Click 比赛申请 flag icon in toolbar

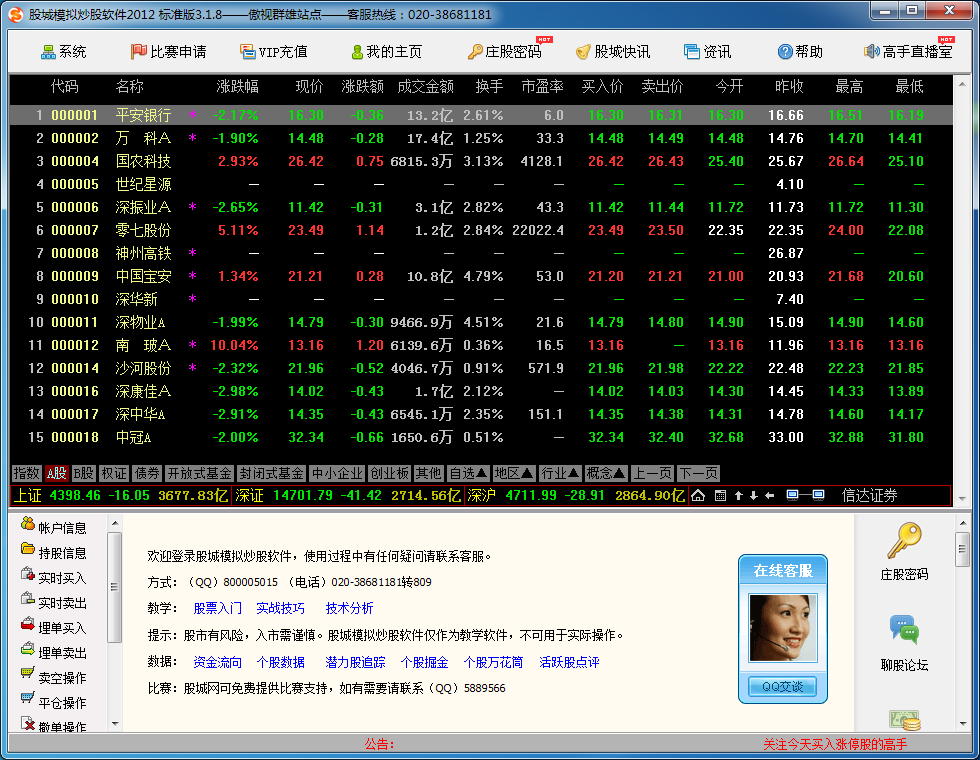[139, 51]
